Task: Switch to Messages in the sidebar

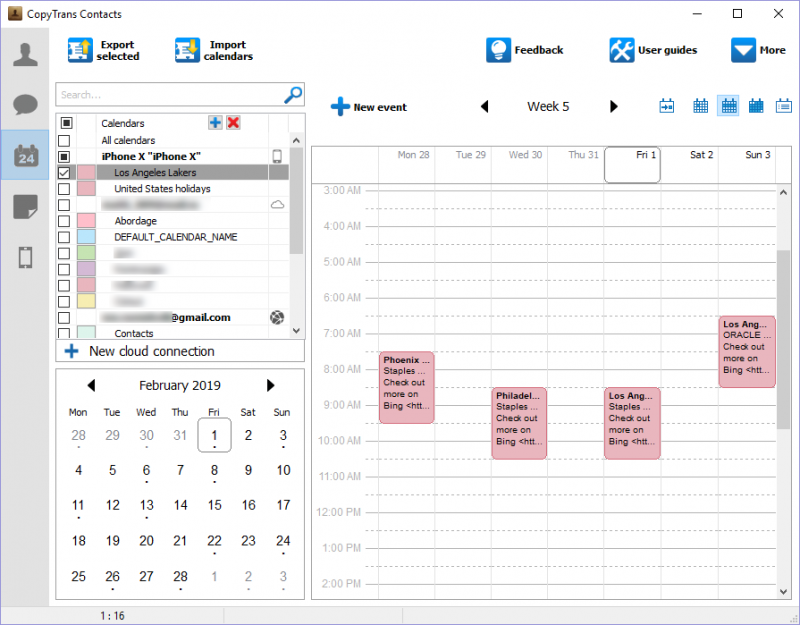Action: pyautogui.click(x=25, y=105)
